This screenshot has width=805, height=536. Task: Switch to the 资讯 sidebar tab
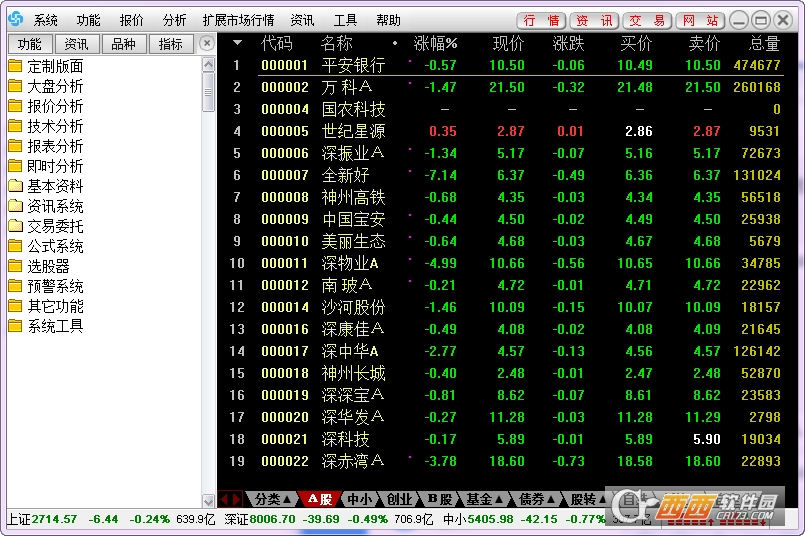point(76,44)
